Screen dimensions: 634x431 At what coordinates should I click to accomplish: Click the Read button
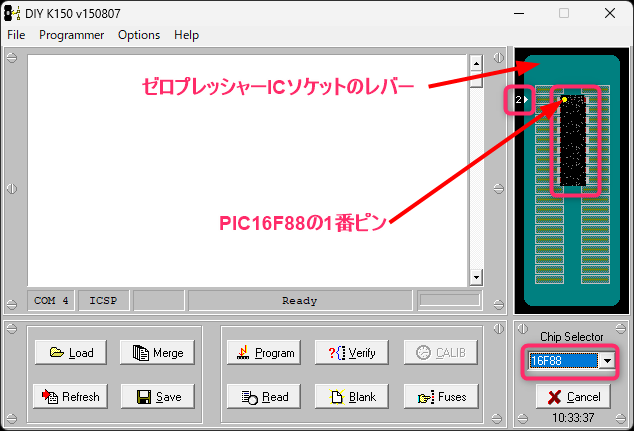tap(264, 397)
